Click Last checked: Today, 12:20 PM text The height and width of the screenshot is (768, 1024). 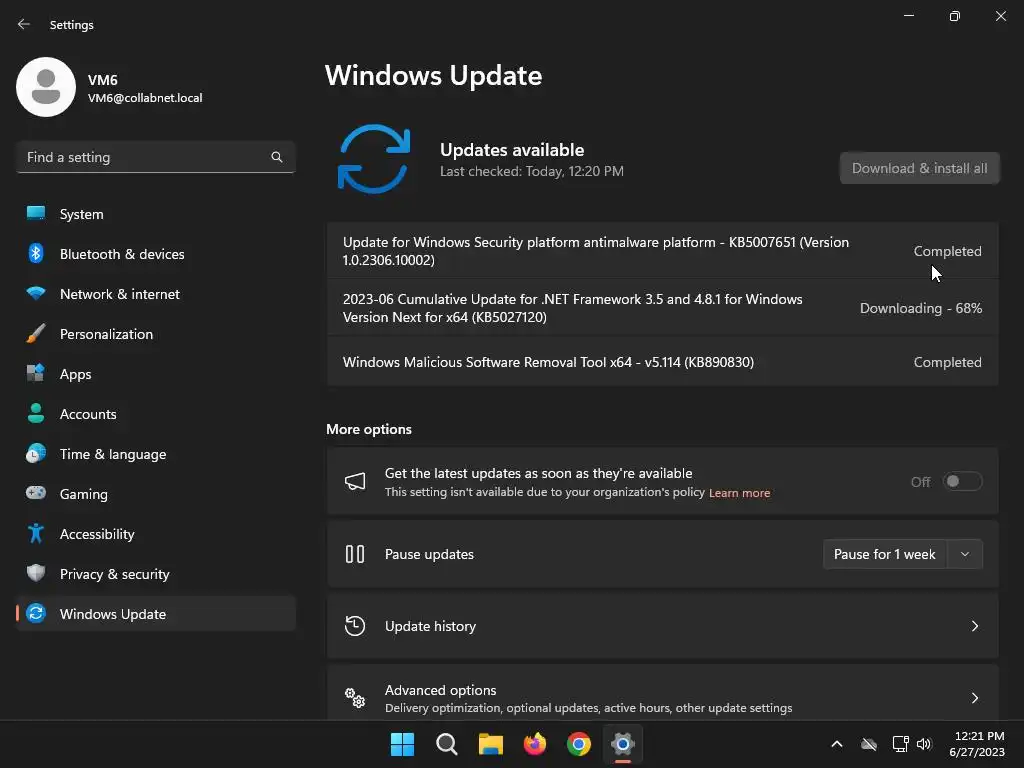click(532, 171)
